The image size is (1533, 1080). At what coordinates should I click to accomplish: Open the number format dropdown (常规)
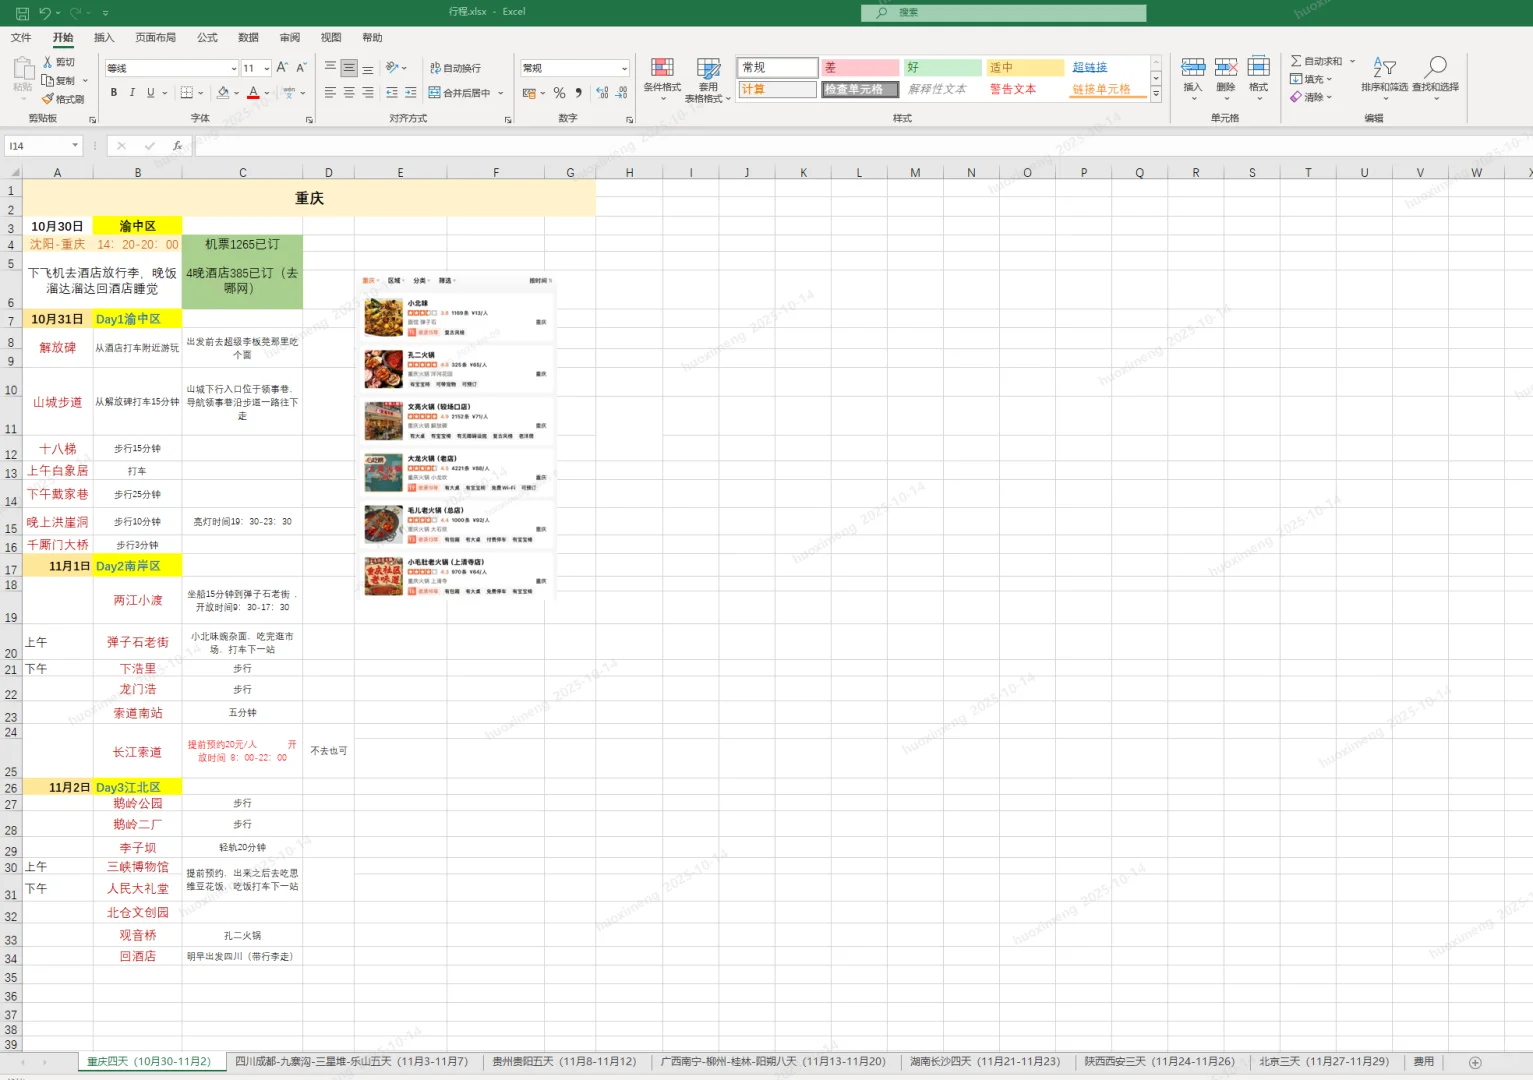click(x=624, y=68)
